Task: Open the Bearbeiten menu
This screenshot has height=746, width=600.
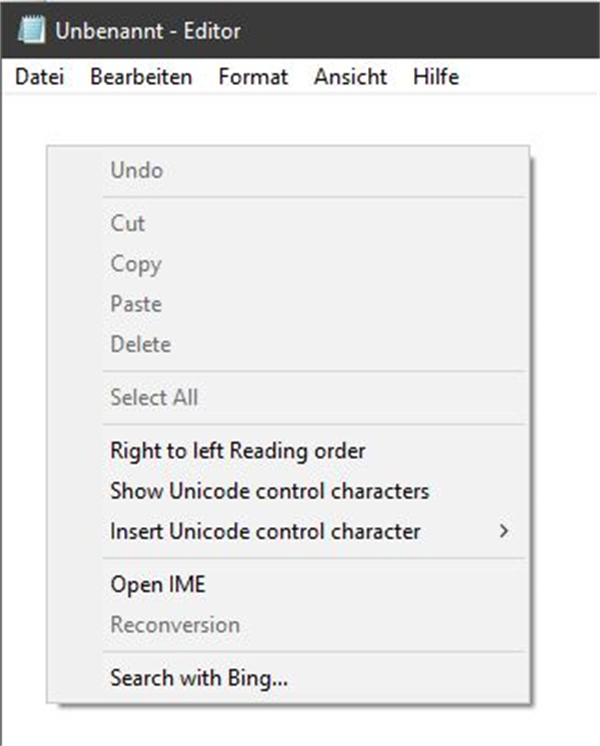Action: coord(141,77)
